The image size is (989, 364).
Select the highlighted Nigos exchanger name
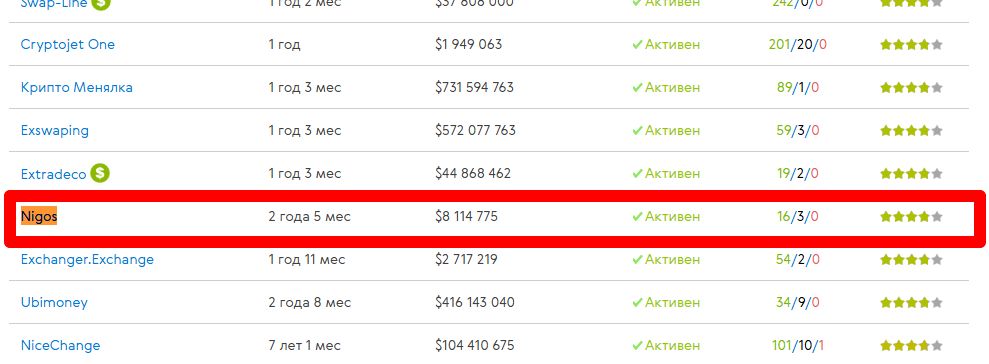[x=38, y=216]
